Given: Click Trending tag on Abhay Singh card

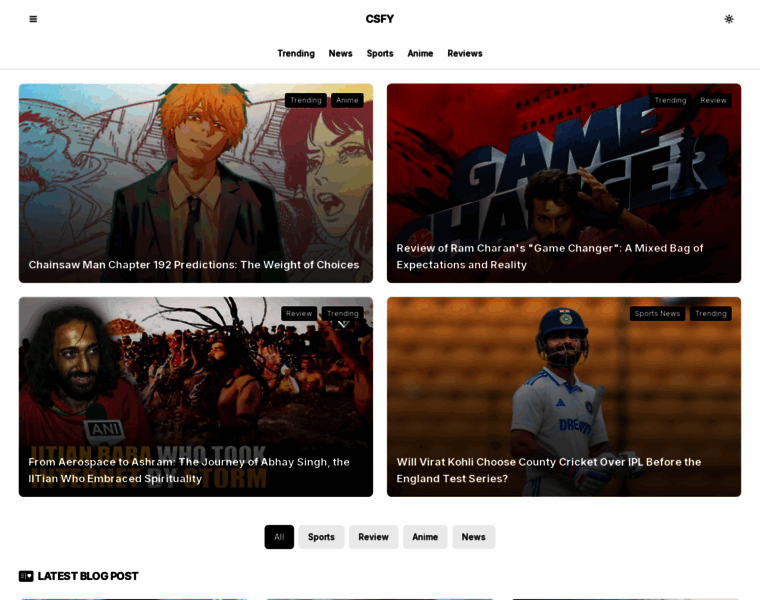Looking at the screenshot, I should 343,313.
